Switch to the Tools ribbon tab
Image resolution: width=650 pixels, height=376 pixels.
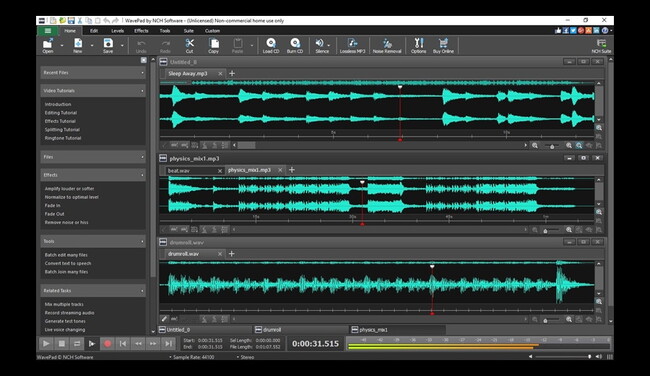[165, 31]
